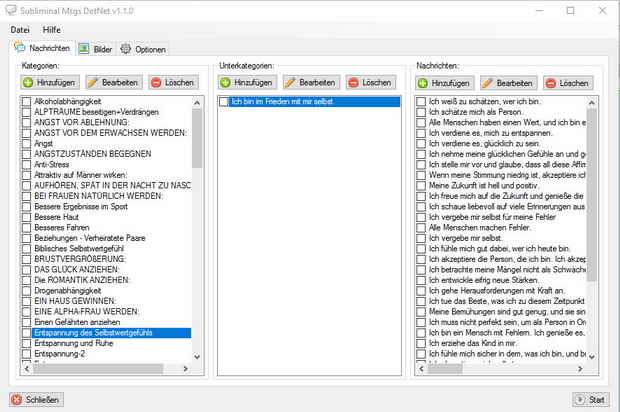Click the application icon in the title bar

pyautogui.click(x=11, y=10)
